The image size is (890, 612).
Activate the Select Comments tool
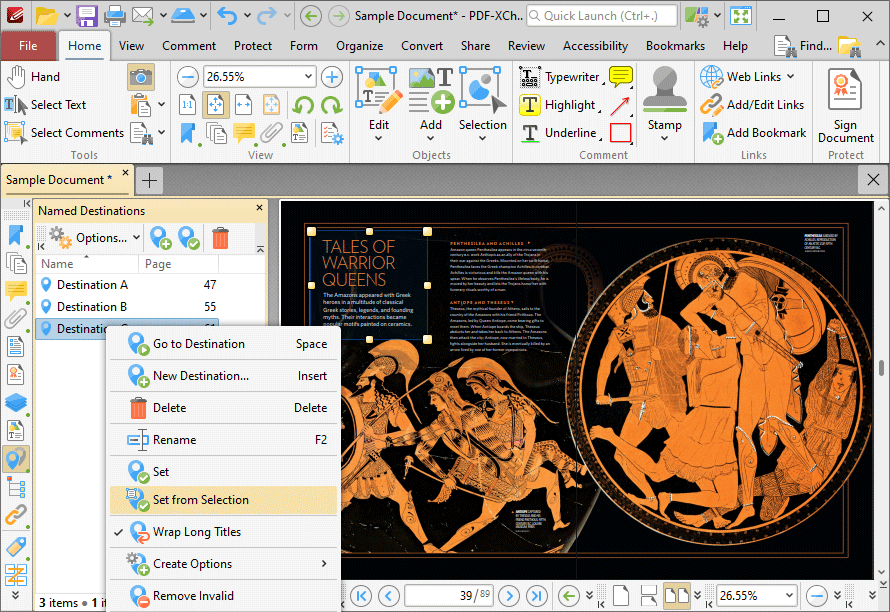pyautogui.click(x=64, y=133)
